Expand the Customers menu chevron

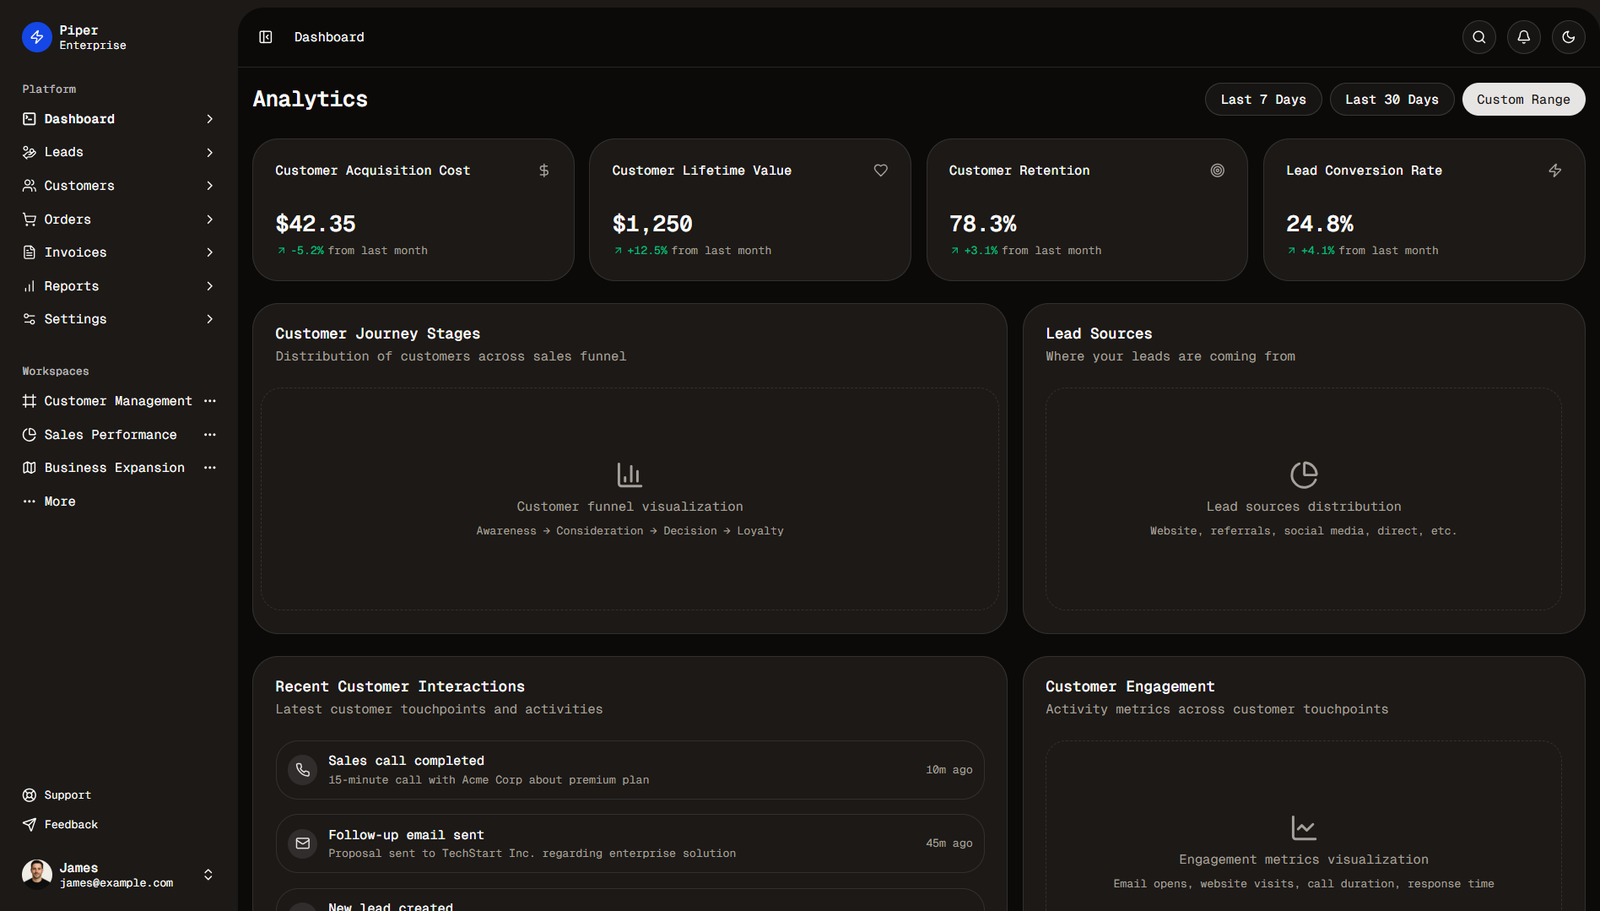point(210,186)
